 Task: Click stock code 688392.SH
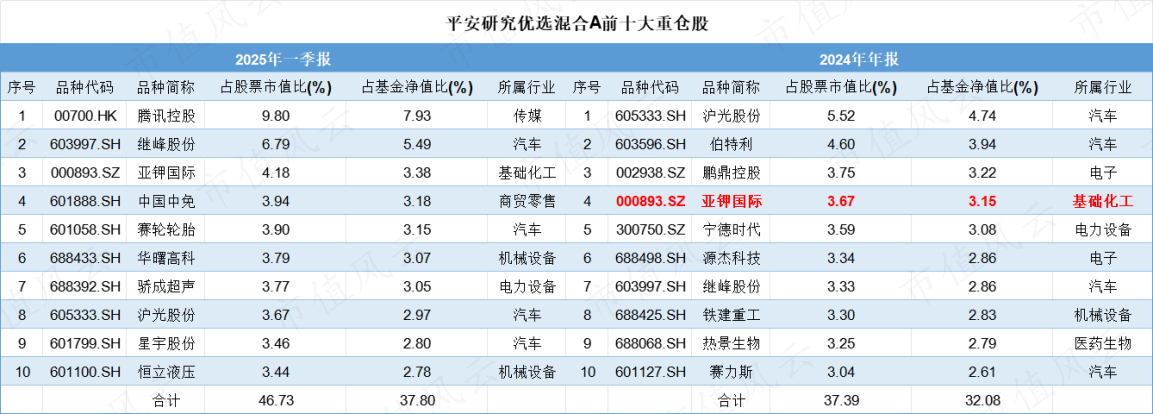click(x=85, y=287)
